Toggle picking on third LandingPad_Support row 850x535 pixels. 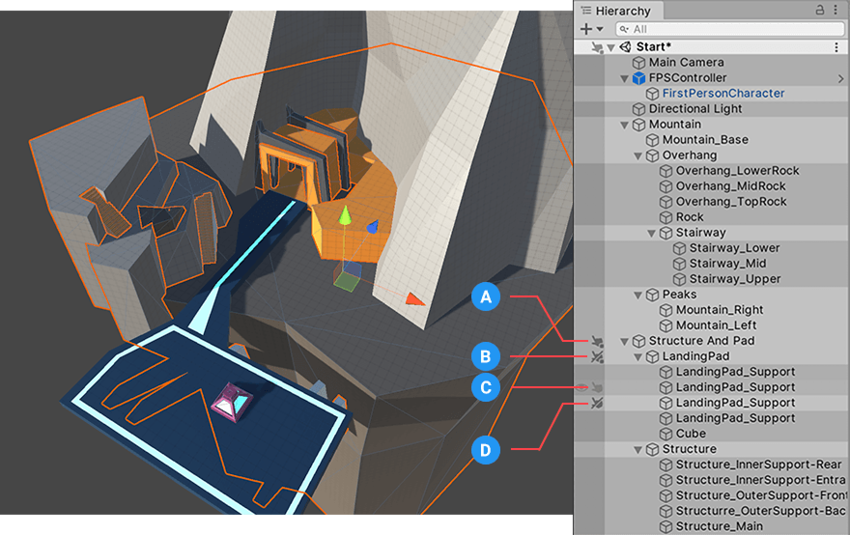click(x=597, y=403)
